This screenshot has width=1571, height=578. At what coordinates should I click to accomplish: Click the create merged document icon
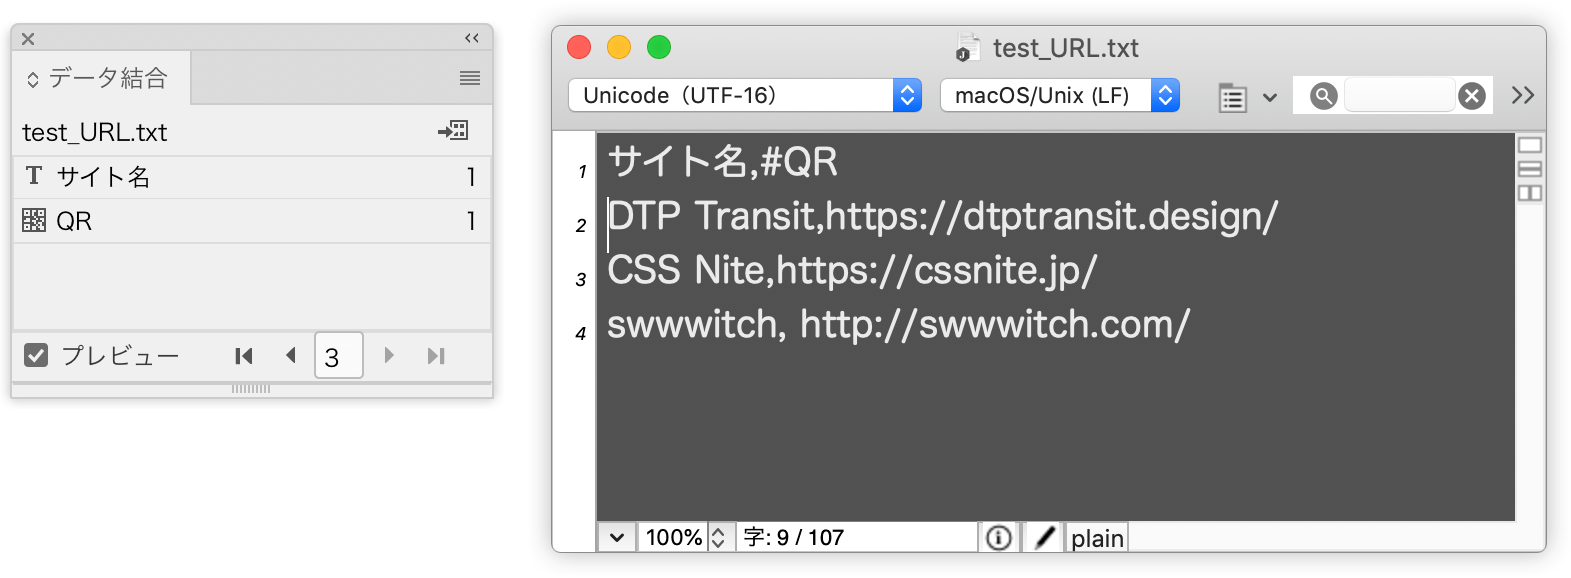click(x=453, y=130)
